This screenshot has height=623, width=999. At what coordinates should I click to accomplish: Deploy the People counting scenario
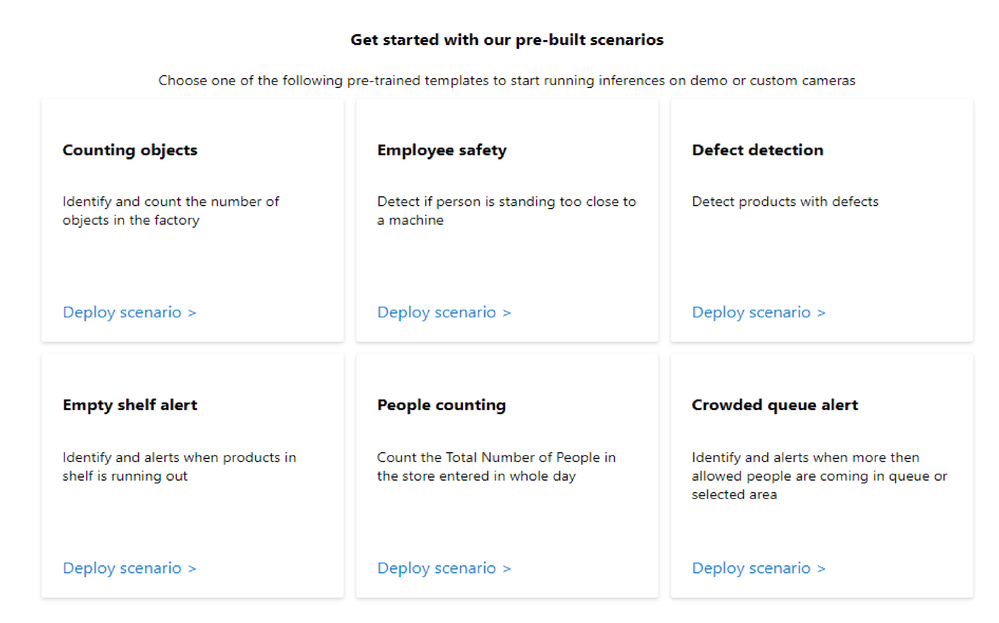click(x=444, y=568)
